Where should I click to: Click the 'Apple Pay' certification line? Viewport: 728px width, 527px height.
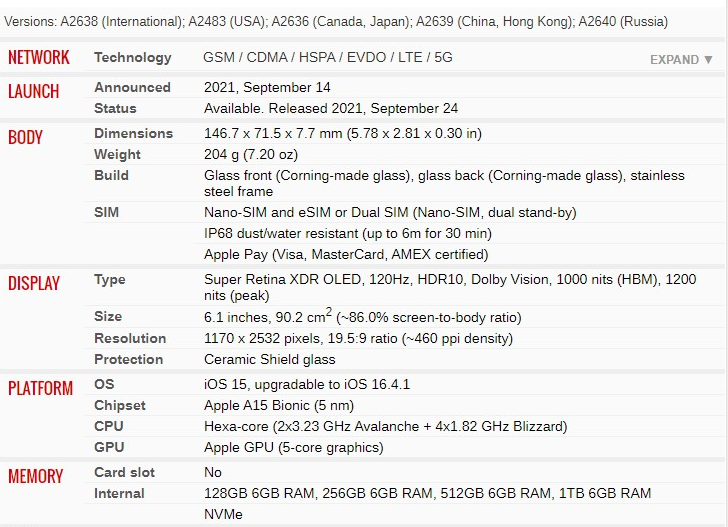(x=346, y=254)
